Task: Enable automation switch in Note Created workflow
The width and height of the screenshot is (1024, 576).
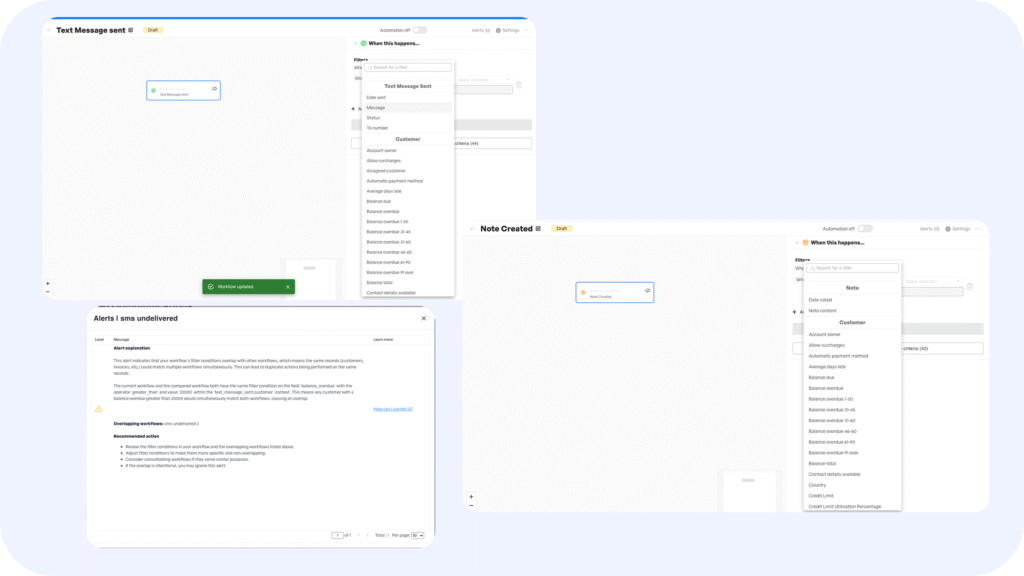Action: click(865, 229)
